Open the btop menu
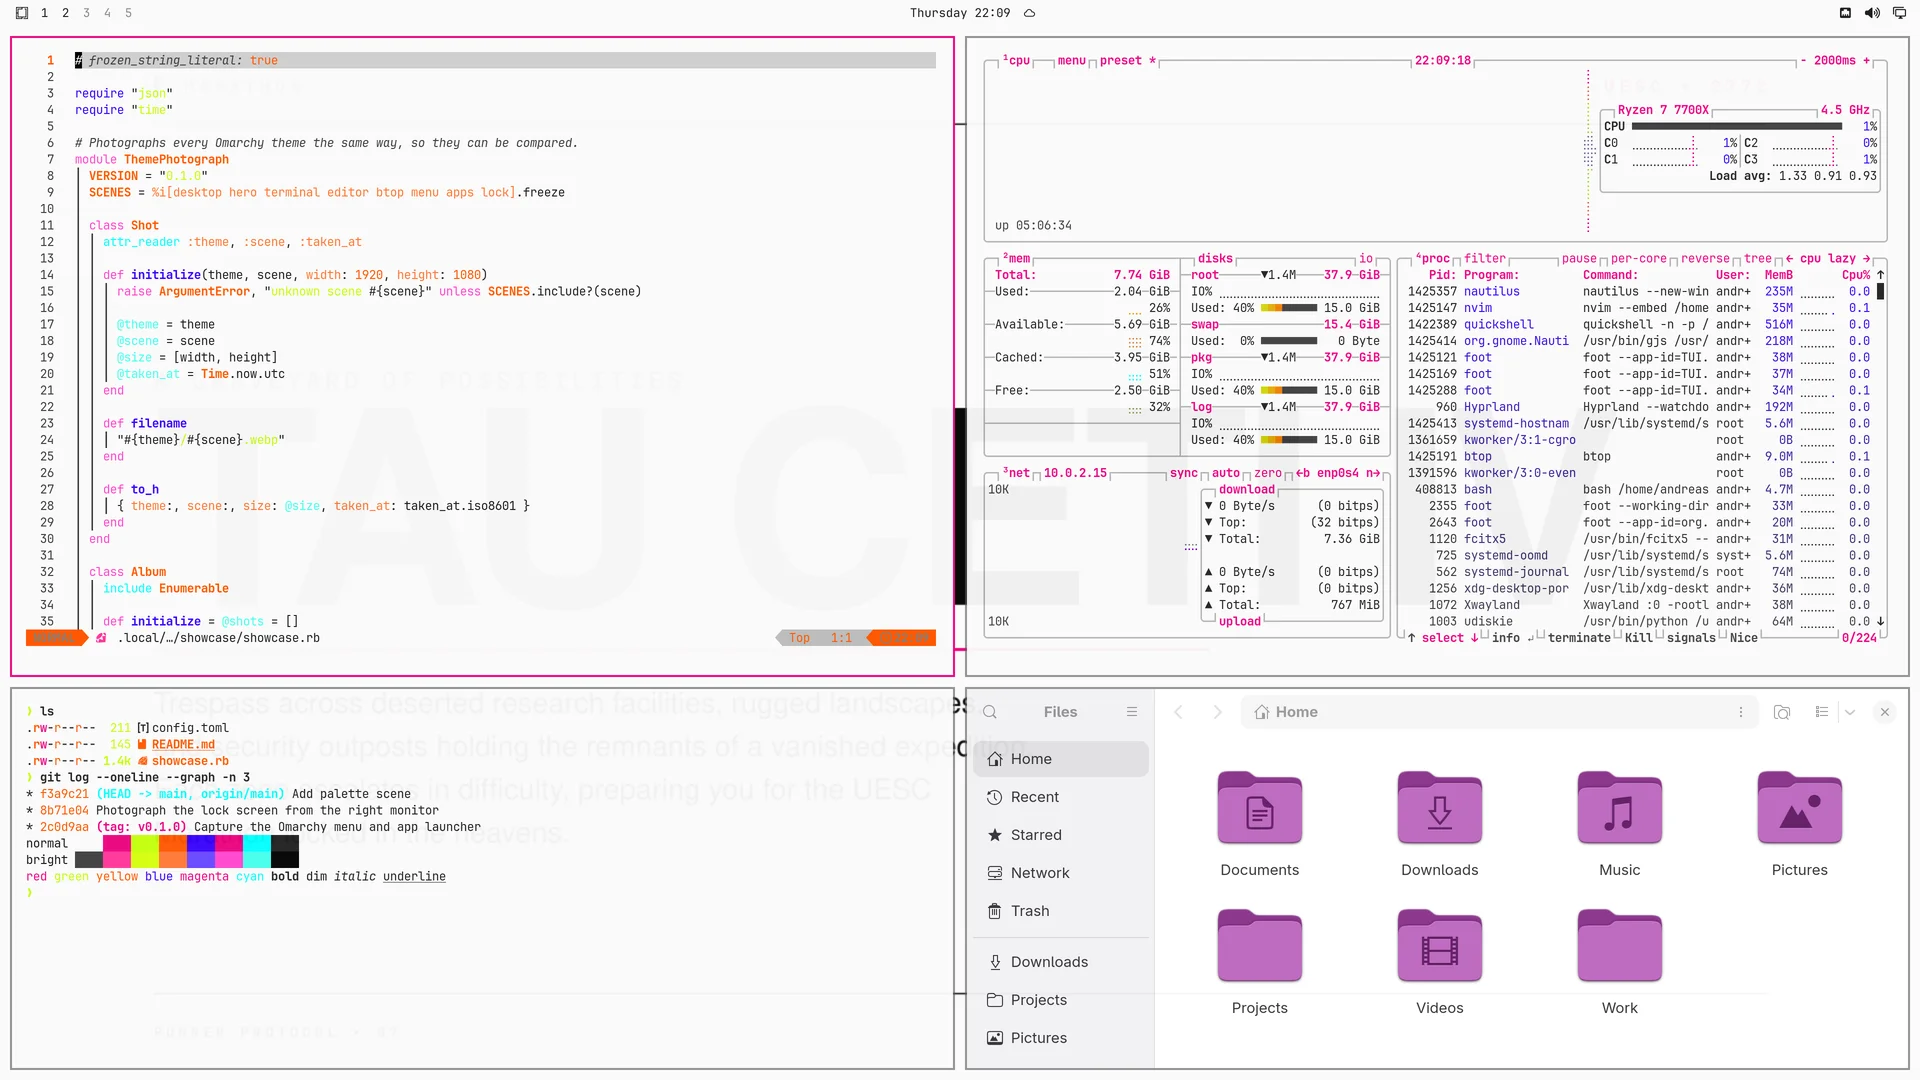The width and height of the screenshot is (1920, 1080). tap(1071, 61)
